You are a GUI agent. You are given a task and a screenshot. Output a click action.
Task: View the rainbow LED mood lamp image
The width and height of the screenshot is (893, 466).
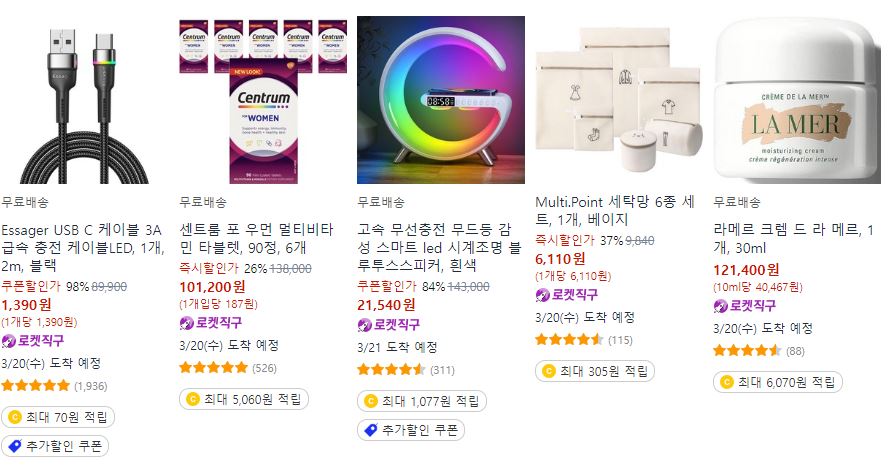point(441,100)
